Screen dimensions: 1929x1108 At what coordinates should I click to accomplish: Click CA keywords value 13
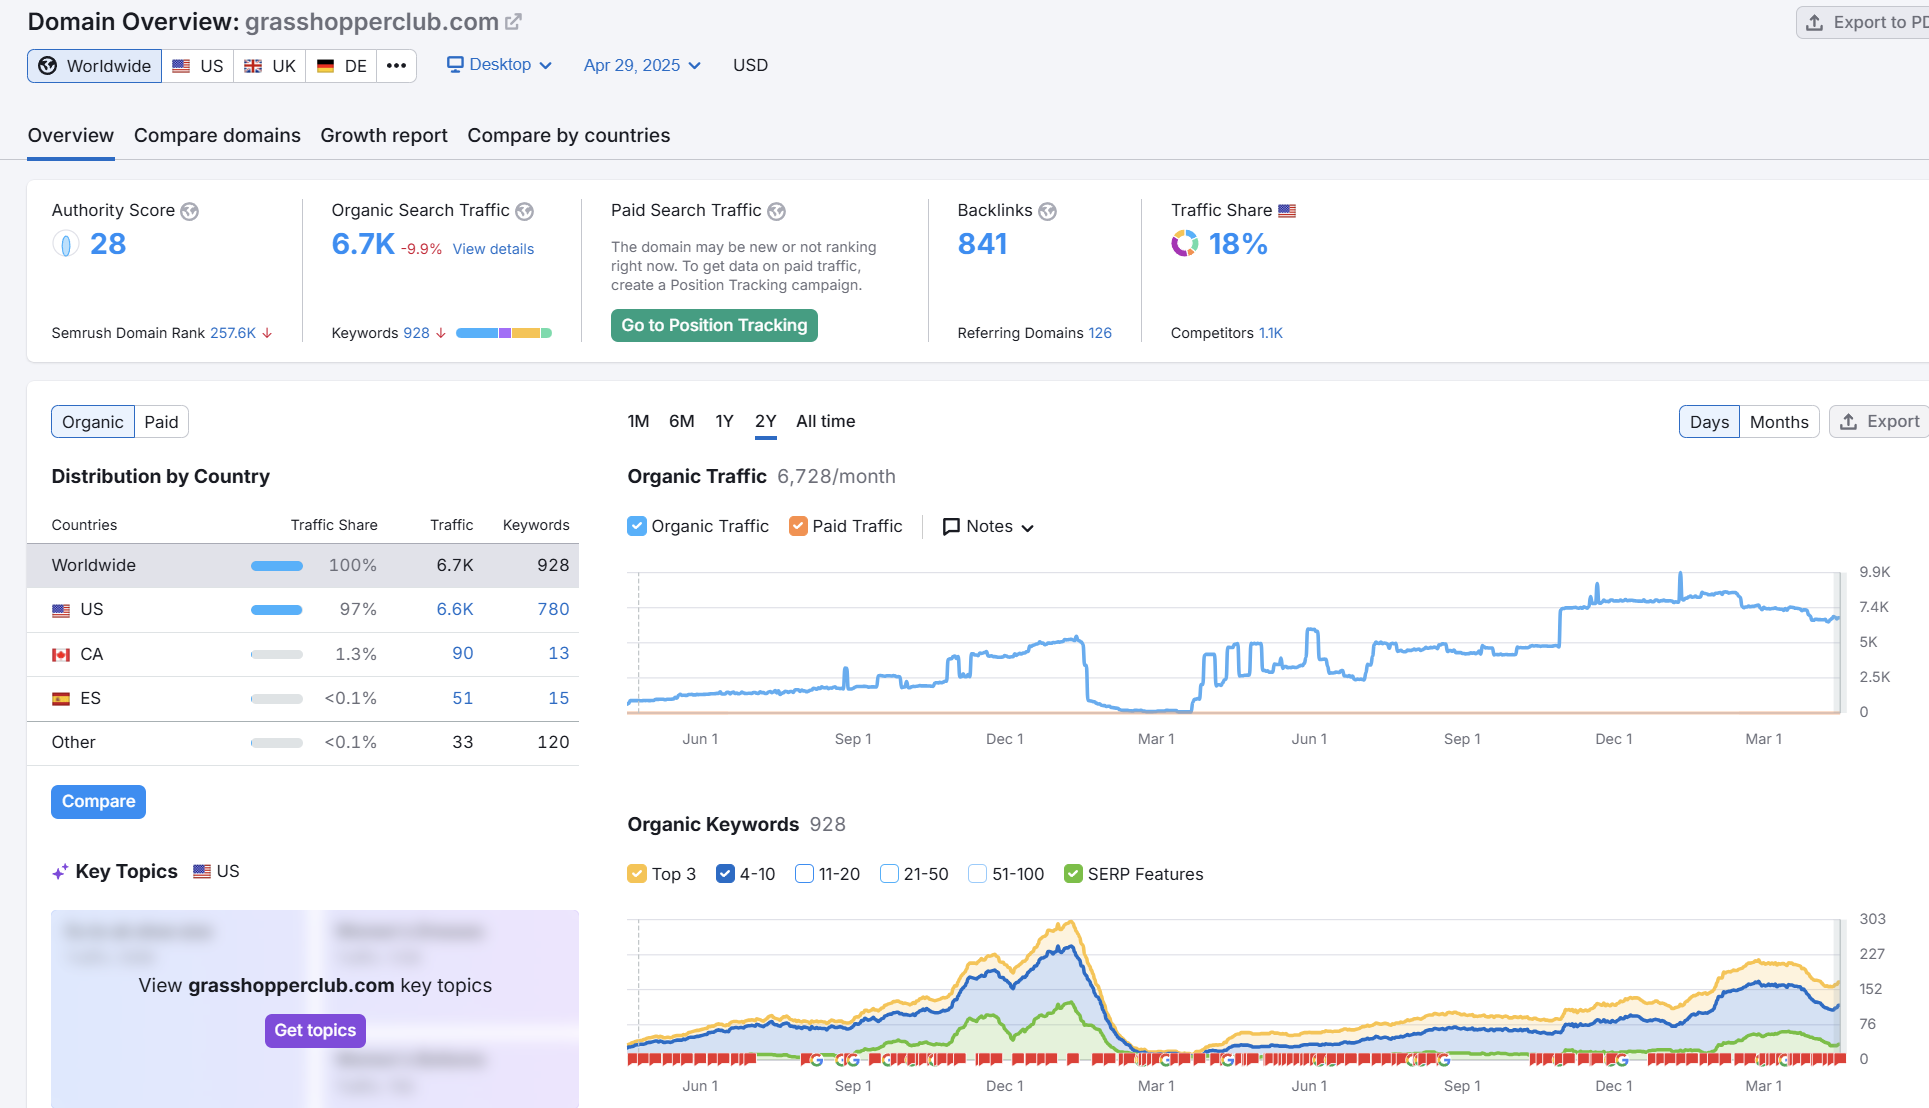558,653
